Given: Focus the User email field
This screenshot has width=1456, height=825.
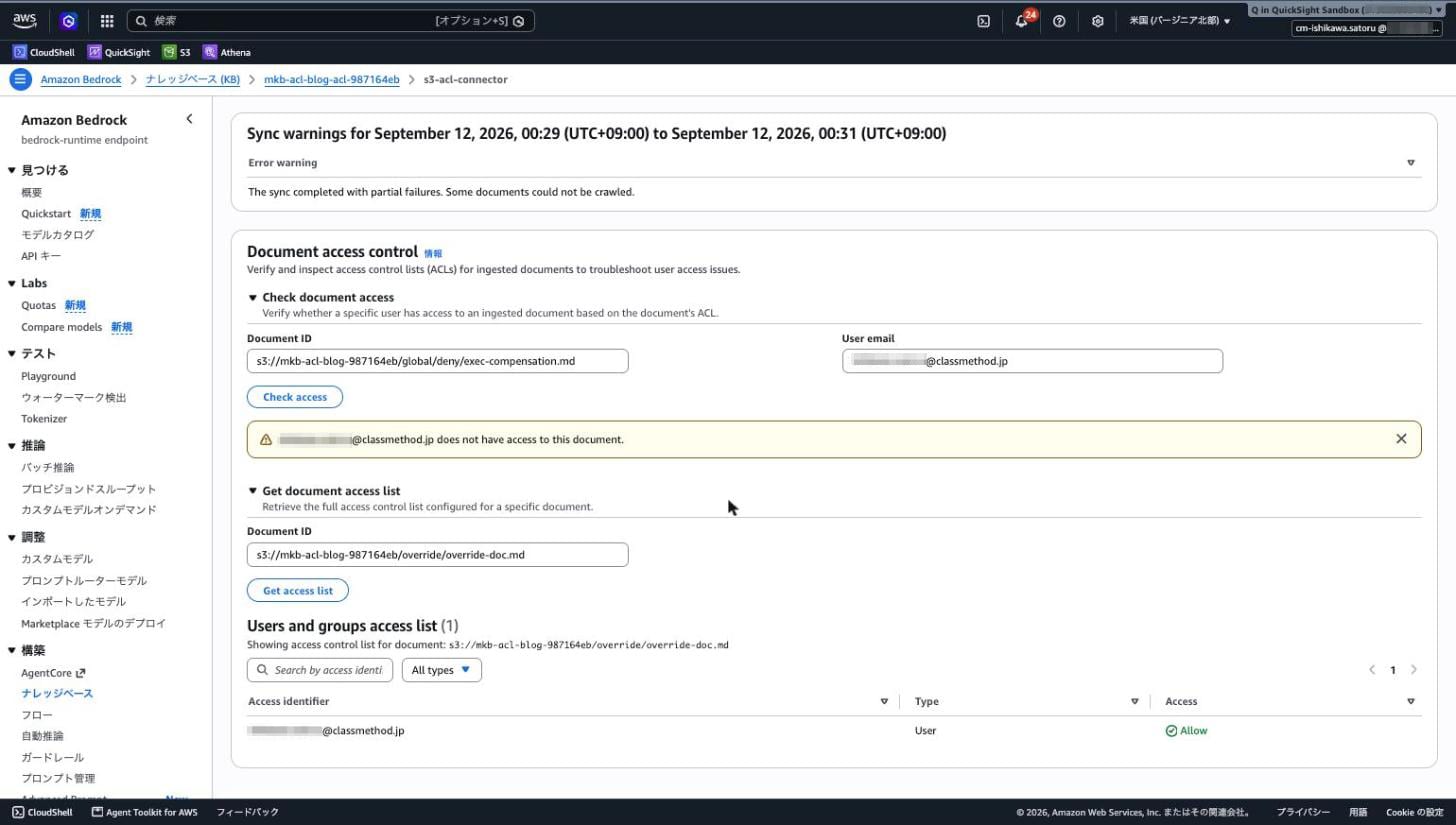Looking at the screenshot, I should [x=1032, y=361].
